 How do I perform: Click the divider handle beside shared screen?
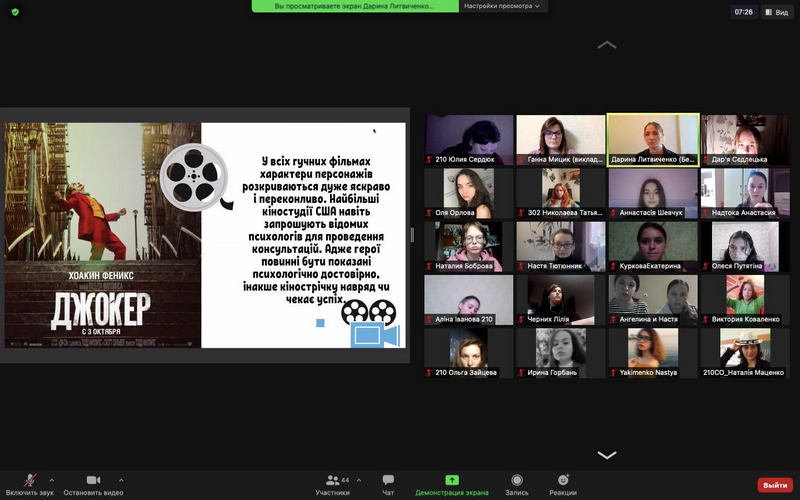(412, 235)
